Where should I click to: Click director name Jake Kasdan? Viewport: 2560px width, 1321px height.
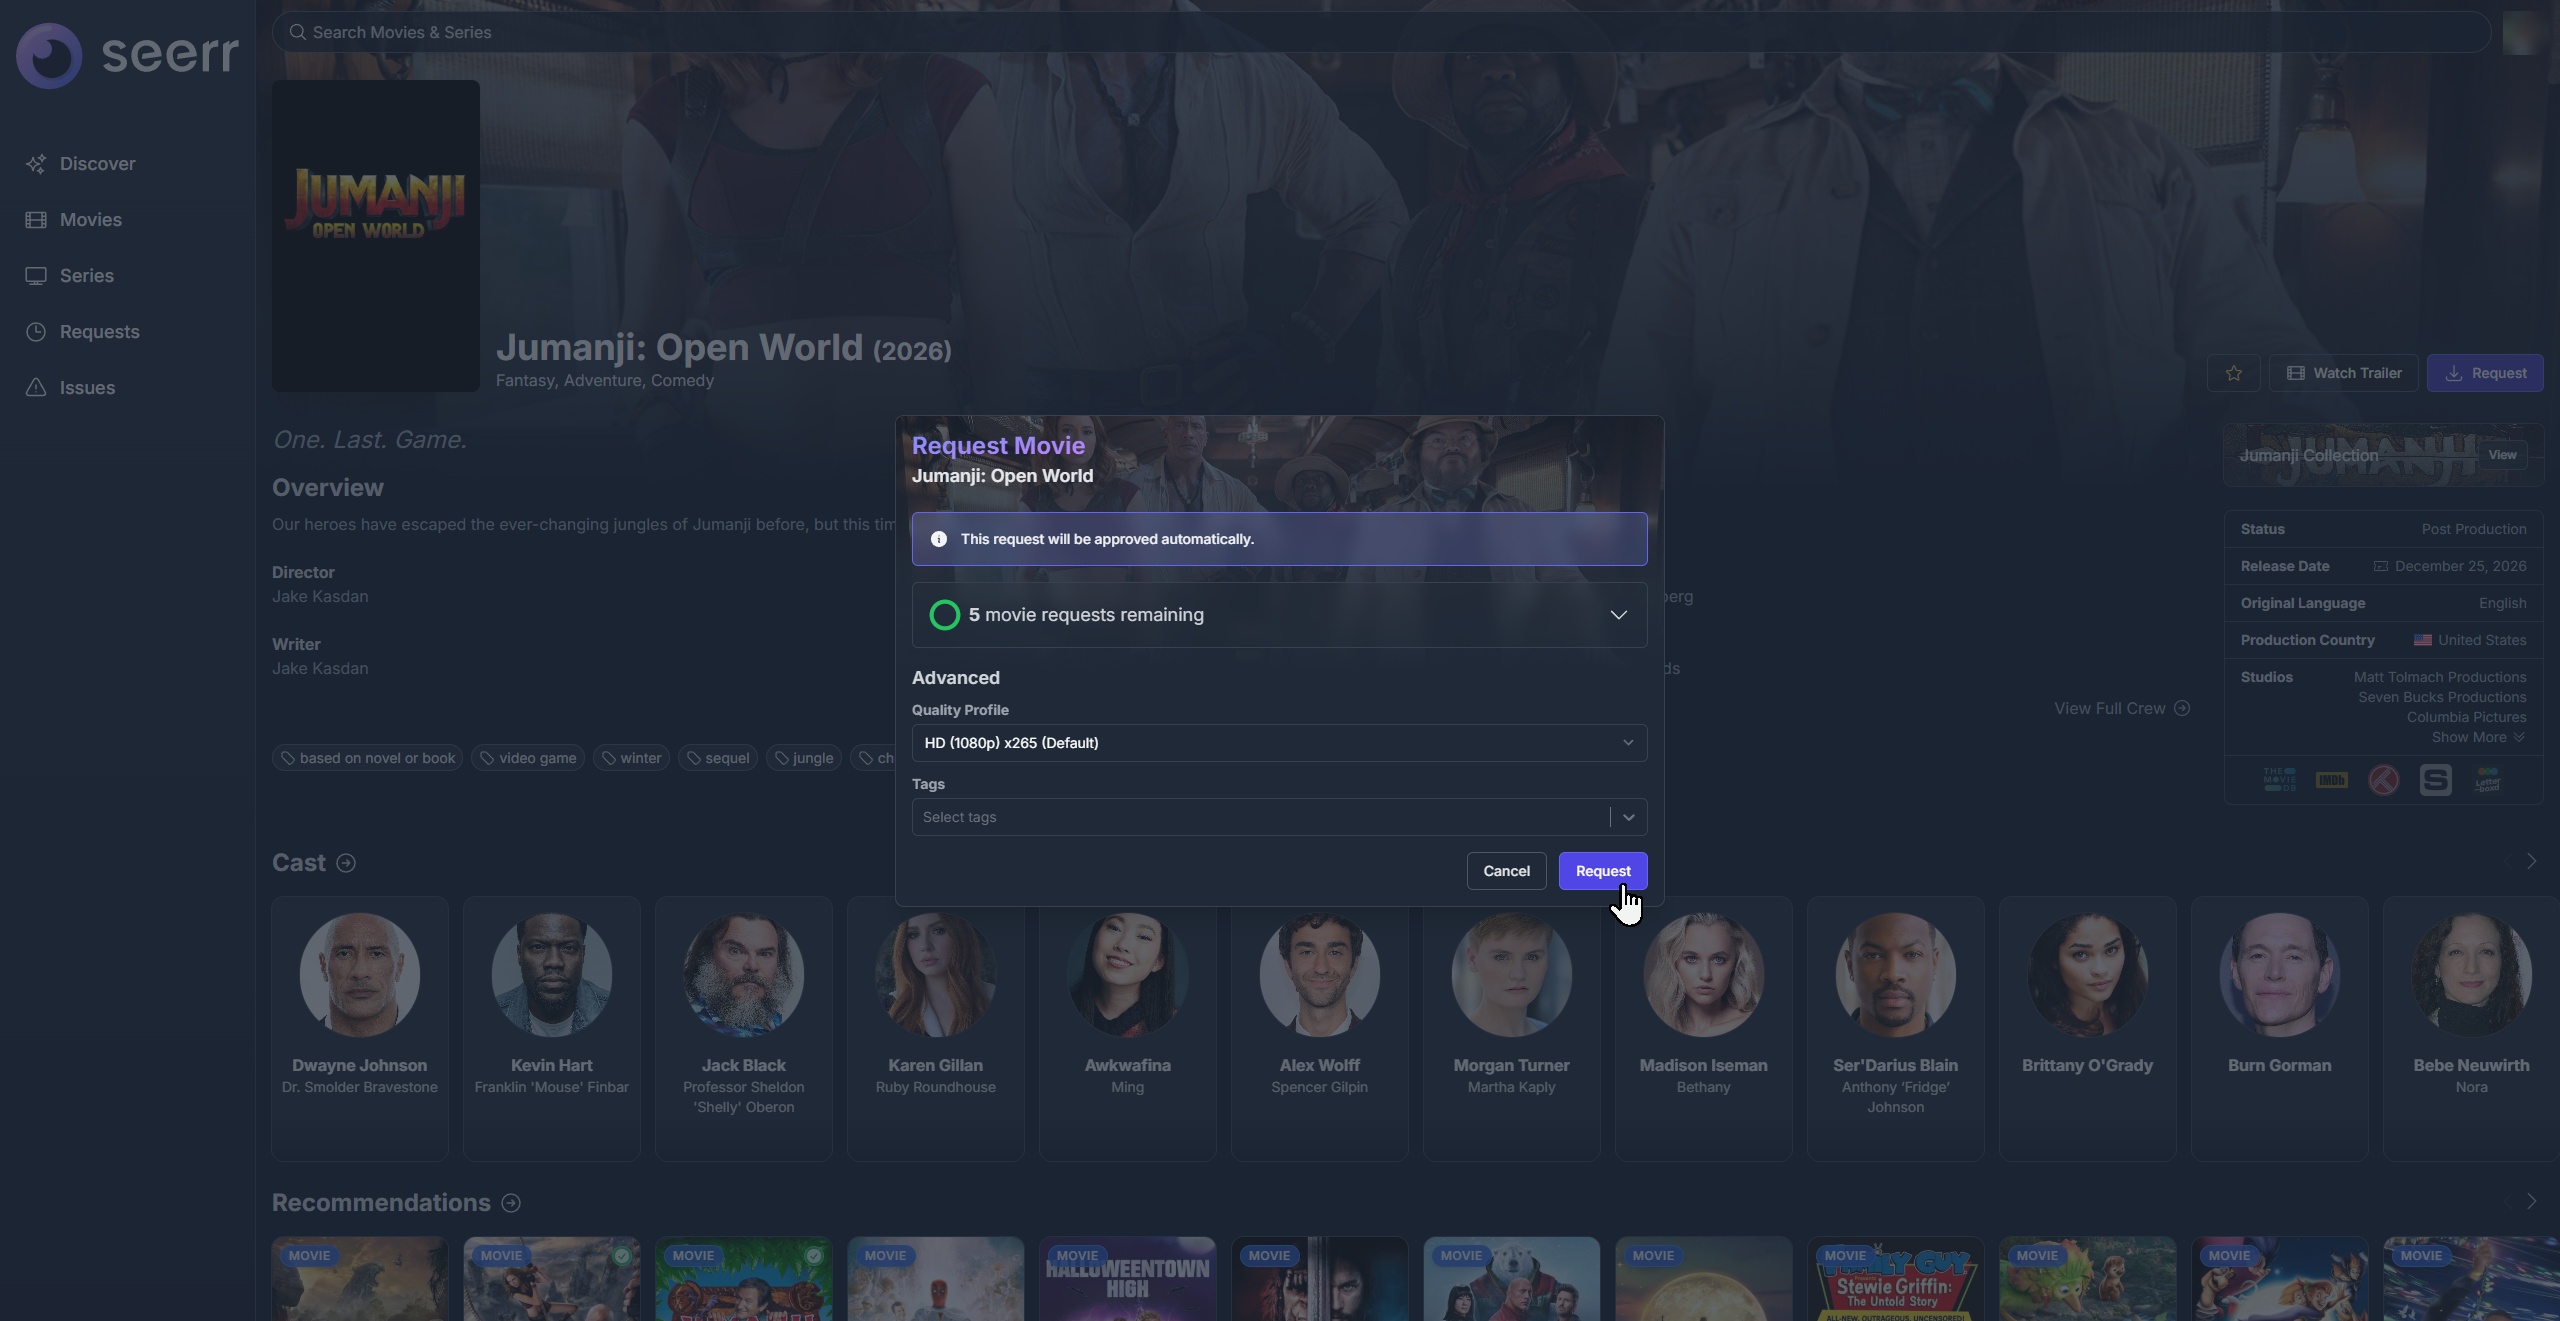pyautogui.click(x=320, y=597)
